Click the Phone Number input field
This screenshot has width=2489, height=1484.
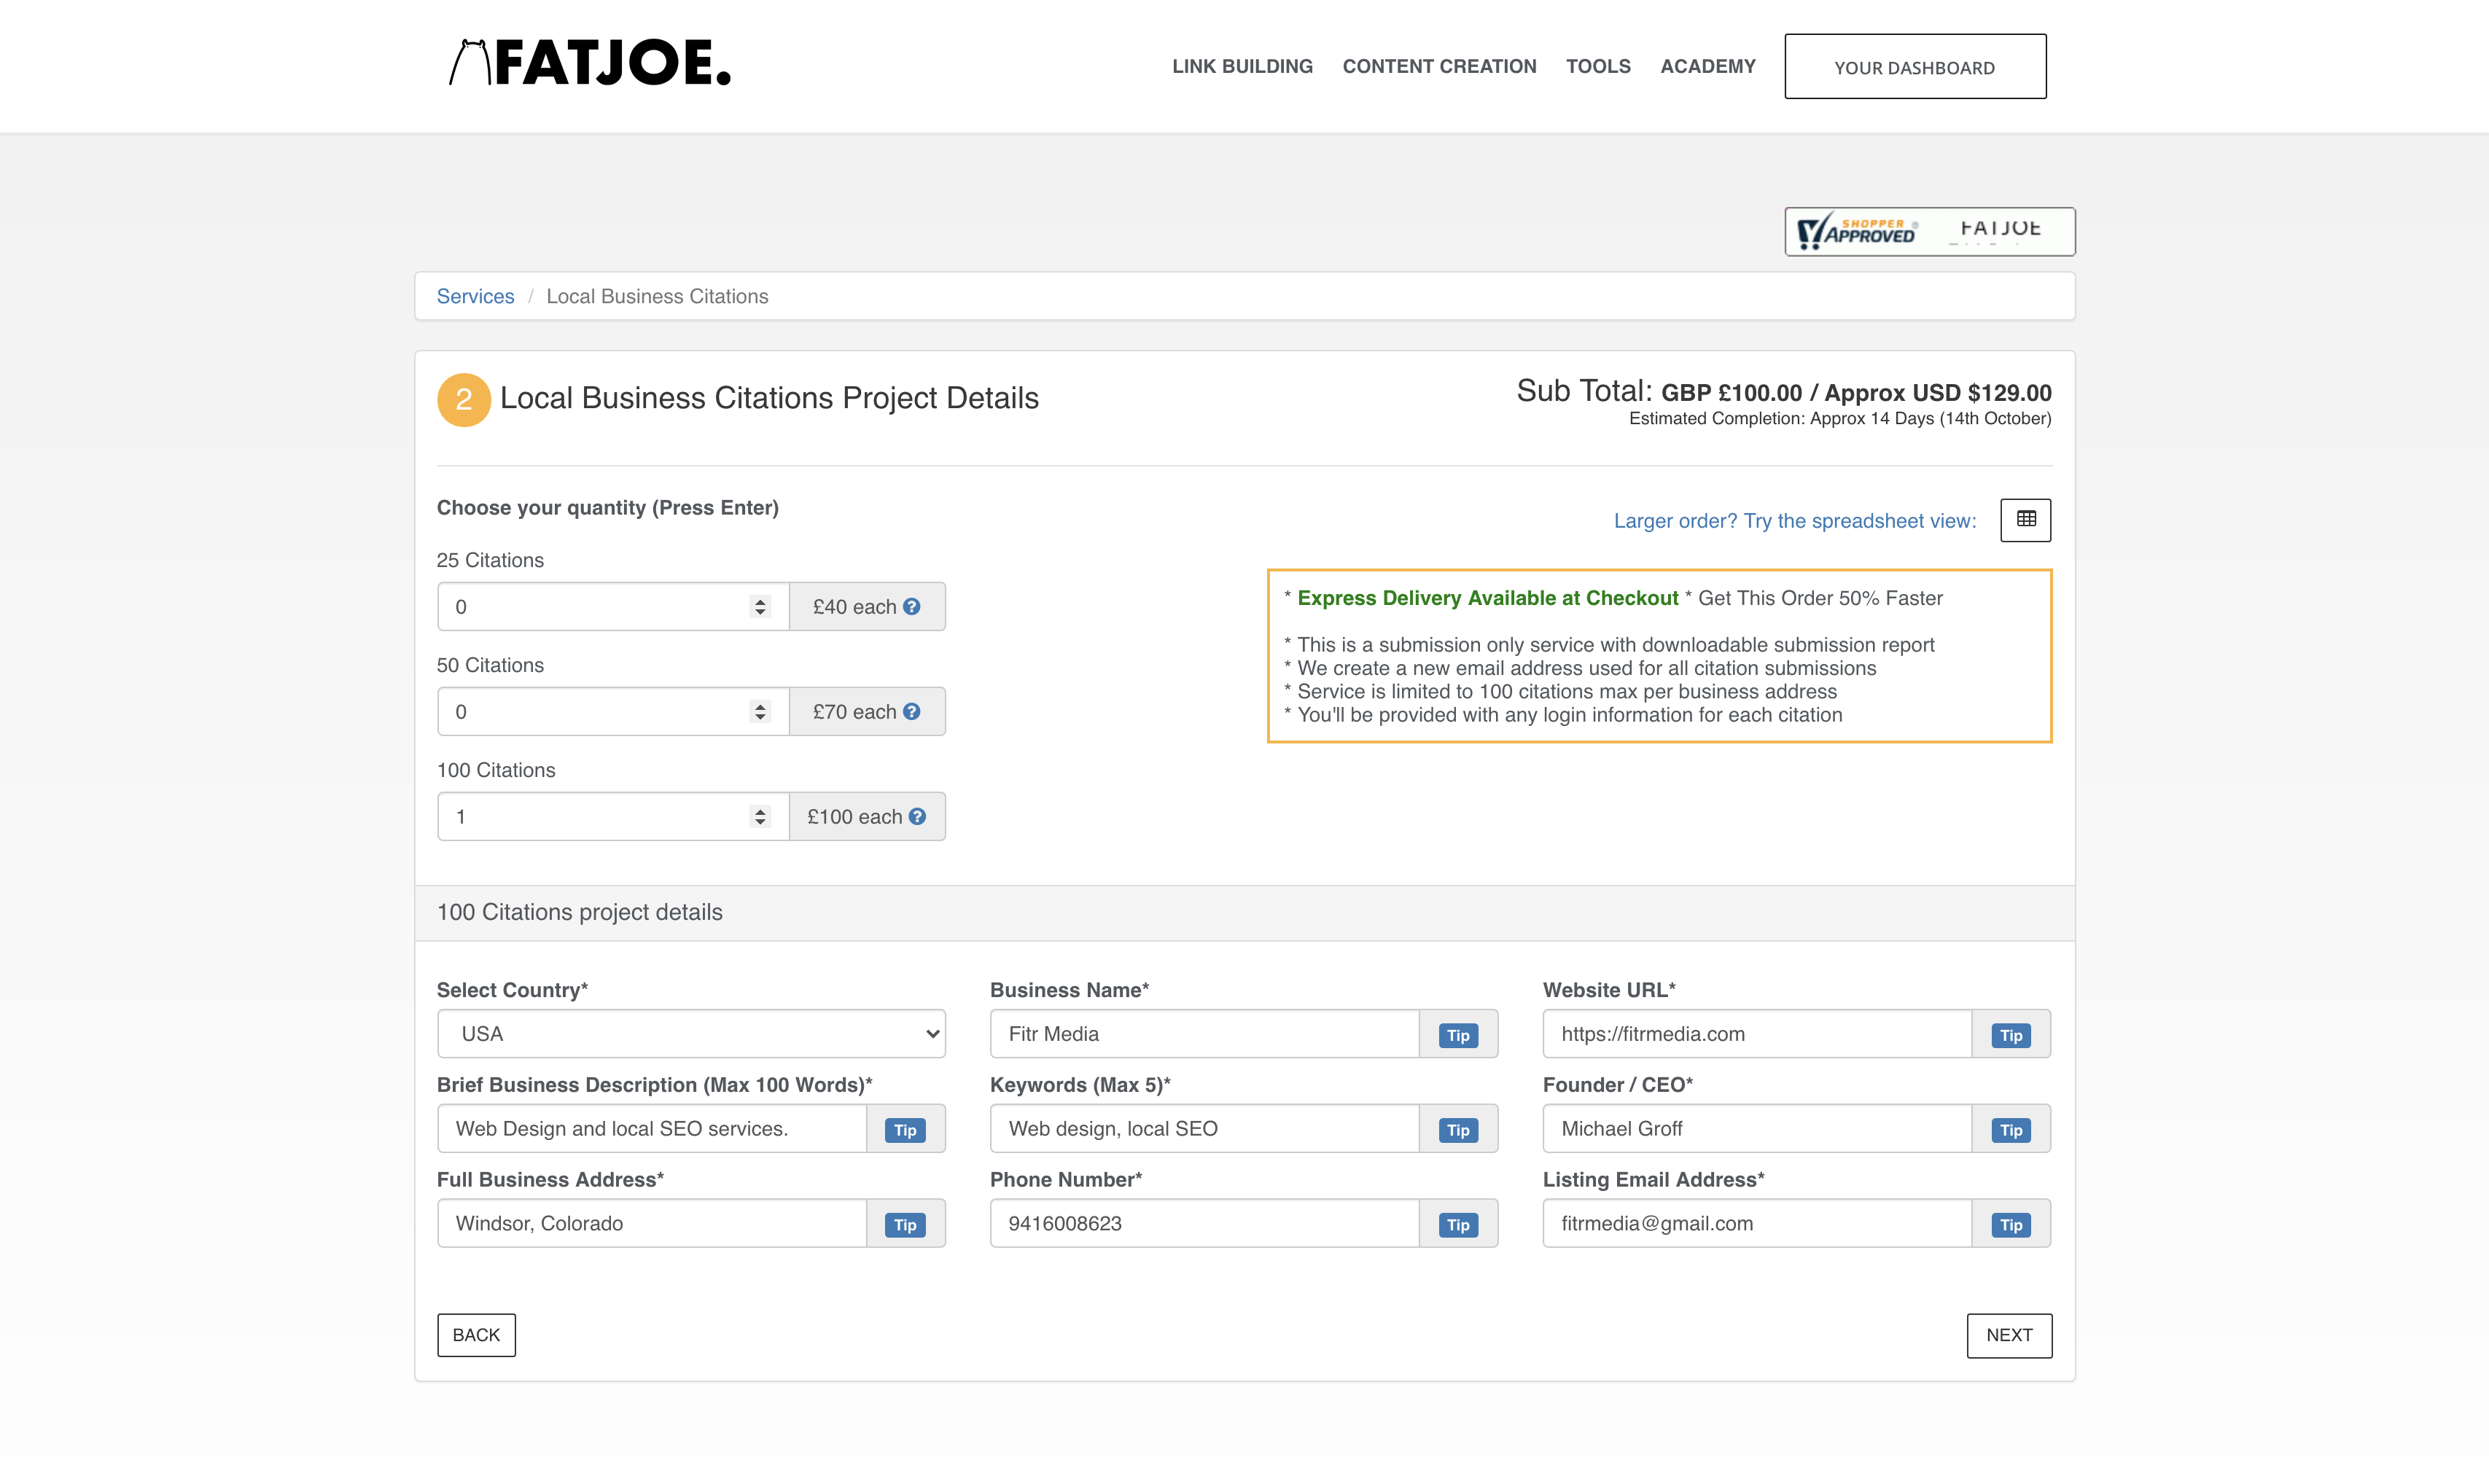(x=1204, y=1223)
